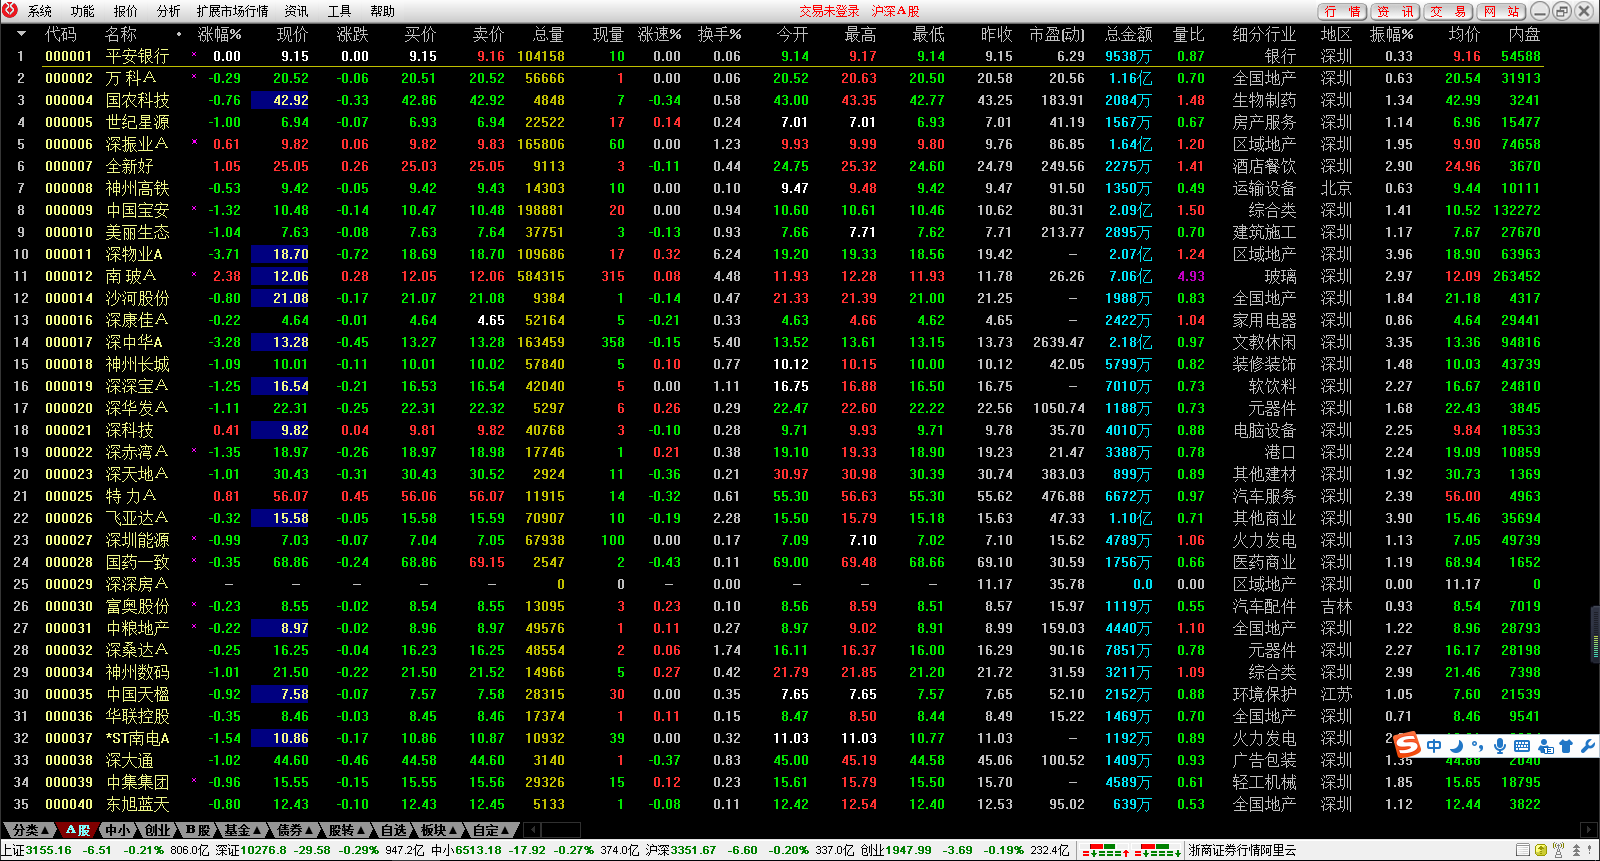Image resolution: width=1600 pixels, height=861 pixels.
Task: Click the Sogou moon mode icon
Action: [x=1457, y=746]
